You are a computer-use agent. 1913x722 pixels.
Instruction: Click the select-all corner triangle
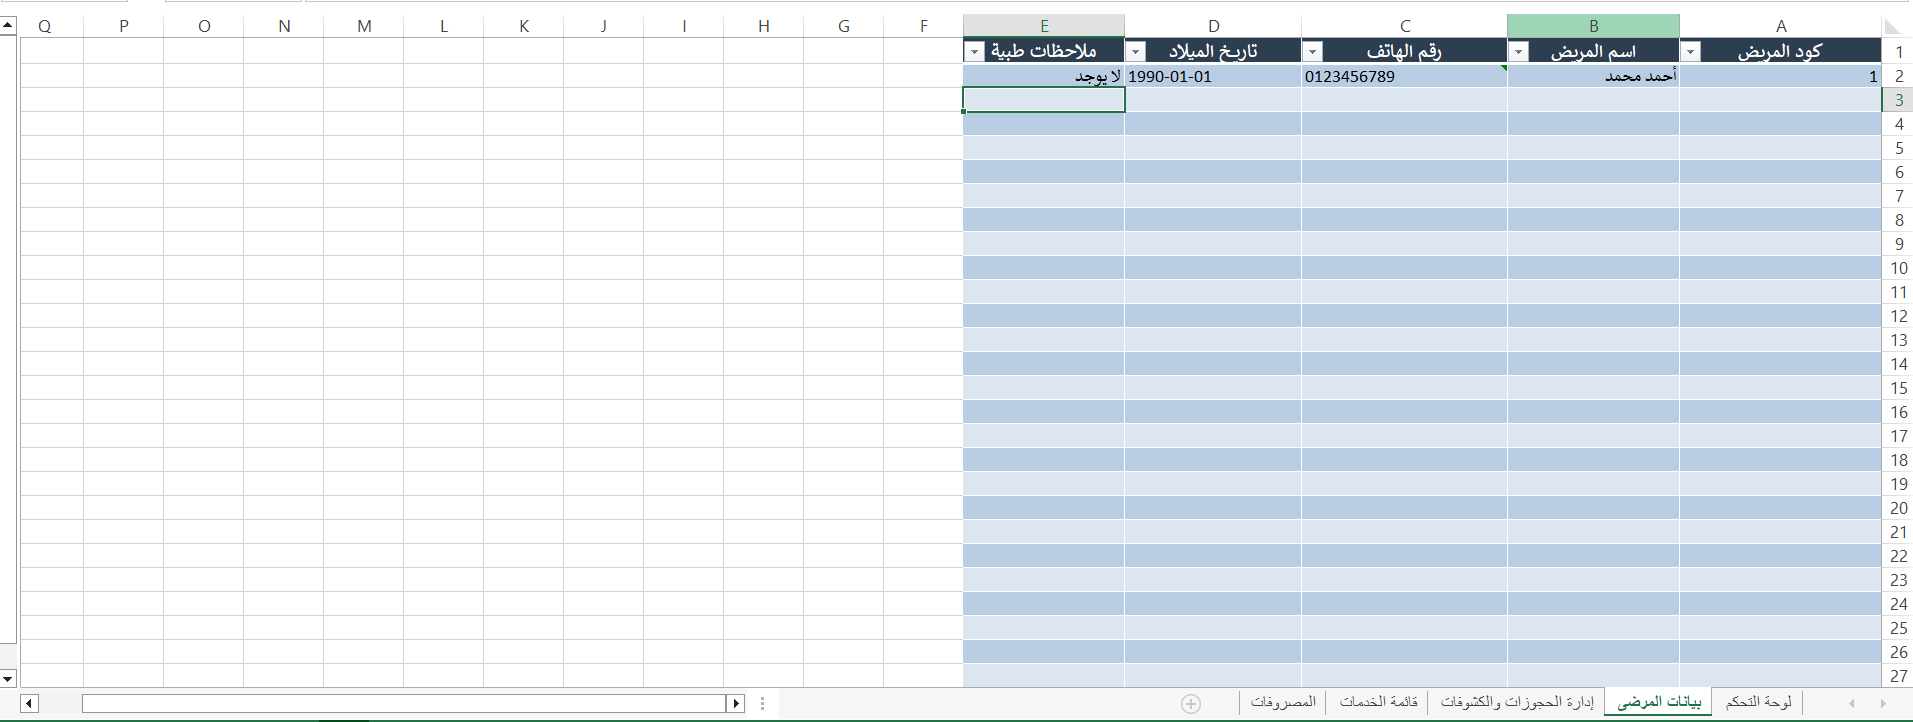pos(1892,26)
